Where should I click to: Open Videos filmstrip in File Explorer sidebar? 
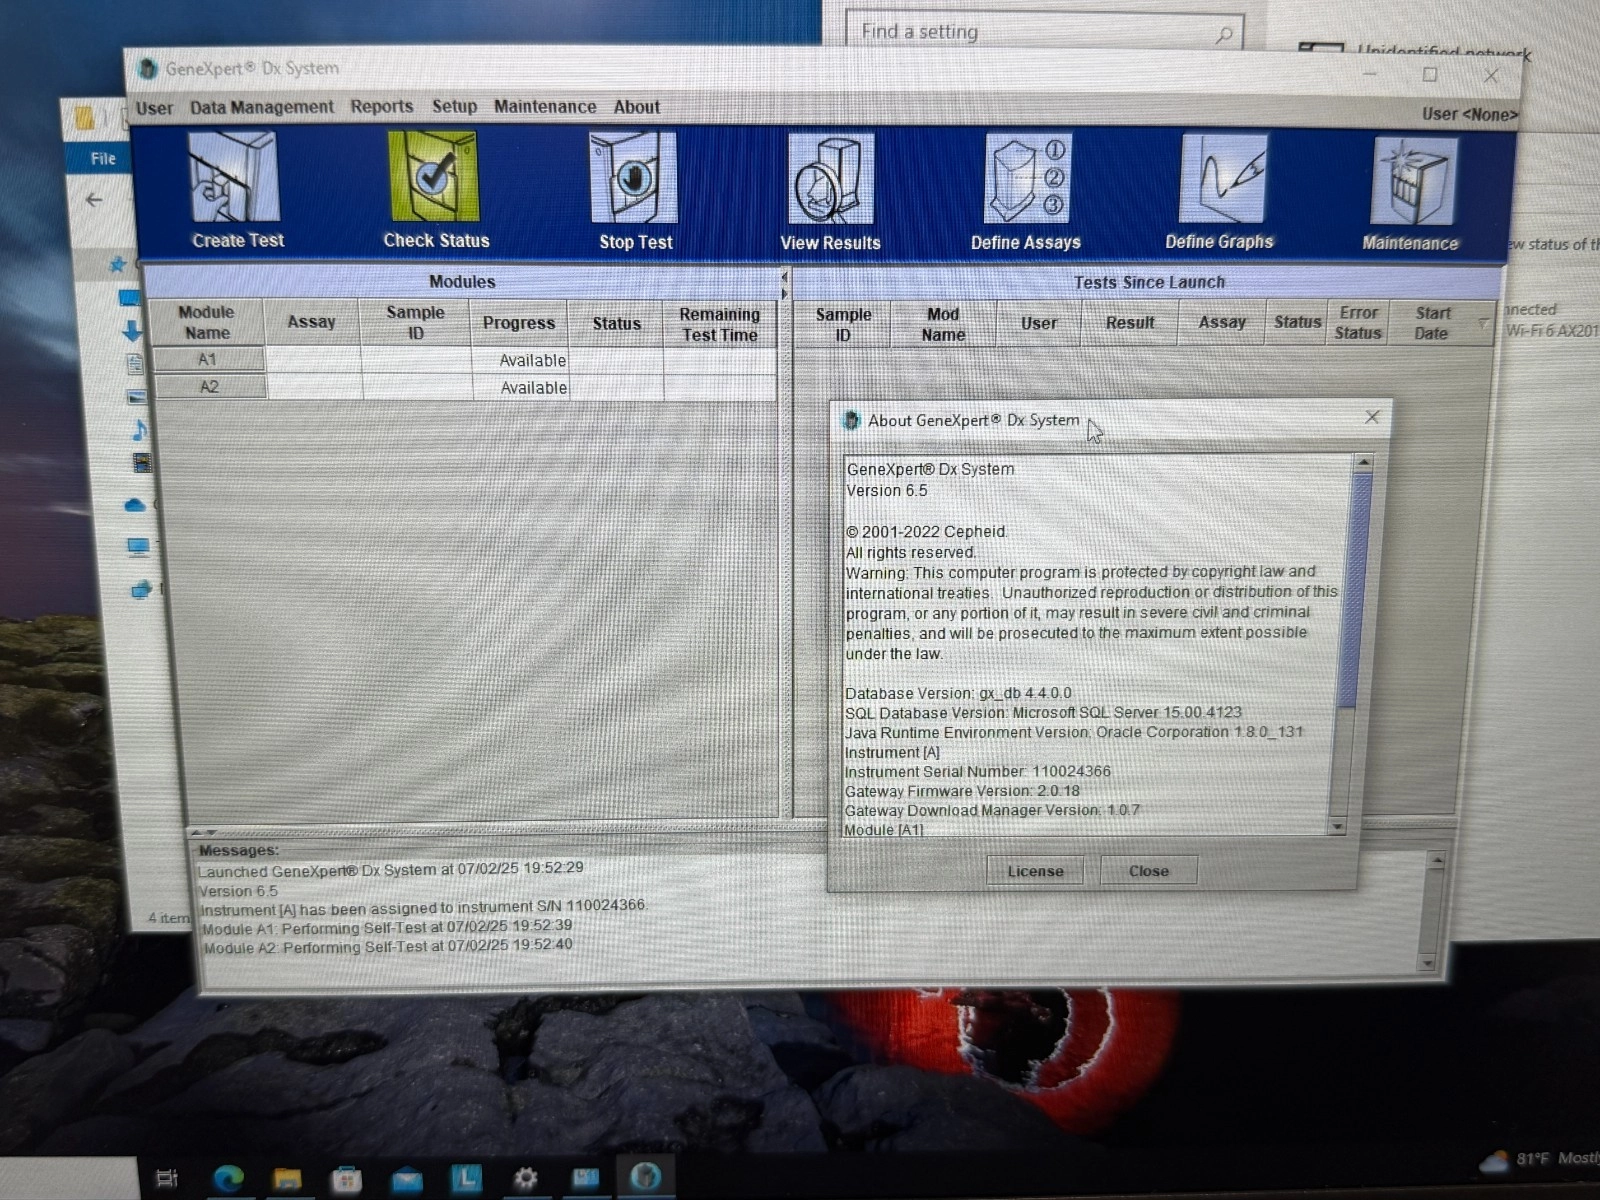pos(142,463)
